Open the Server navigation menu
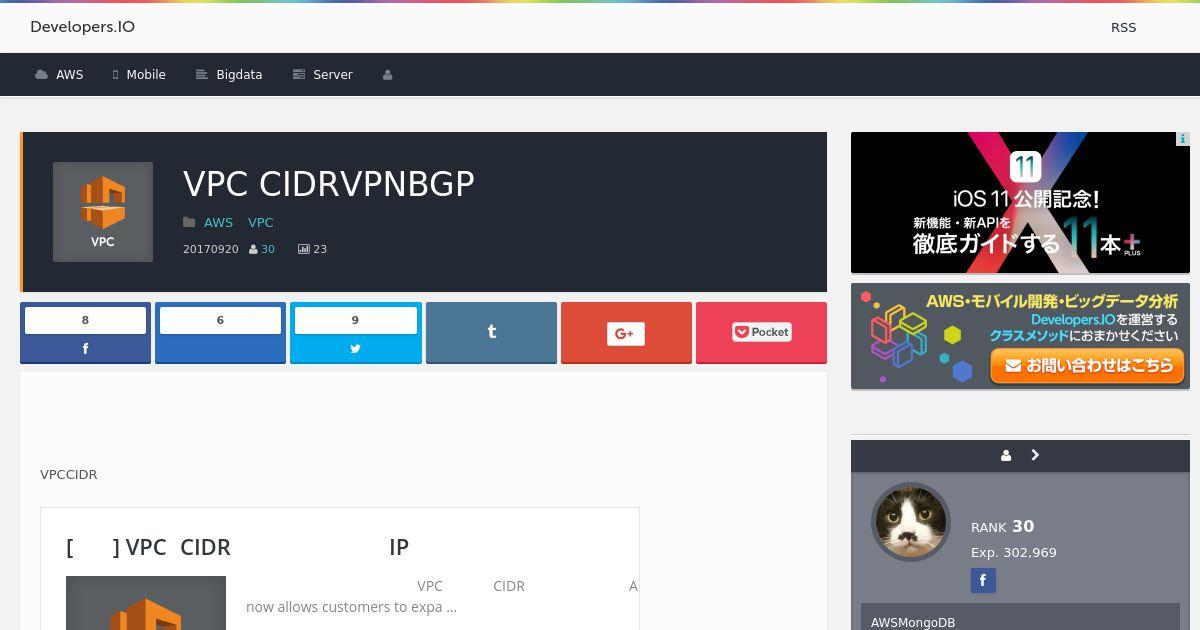This screenshot has width=1200, height=630. tap(322, 75)
